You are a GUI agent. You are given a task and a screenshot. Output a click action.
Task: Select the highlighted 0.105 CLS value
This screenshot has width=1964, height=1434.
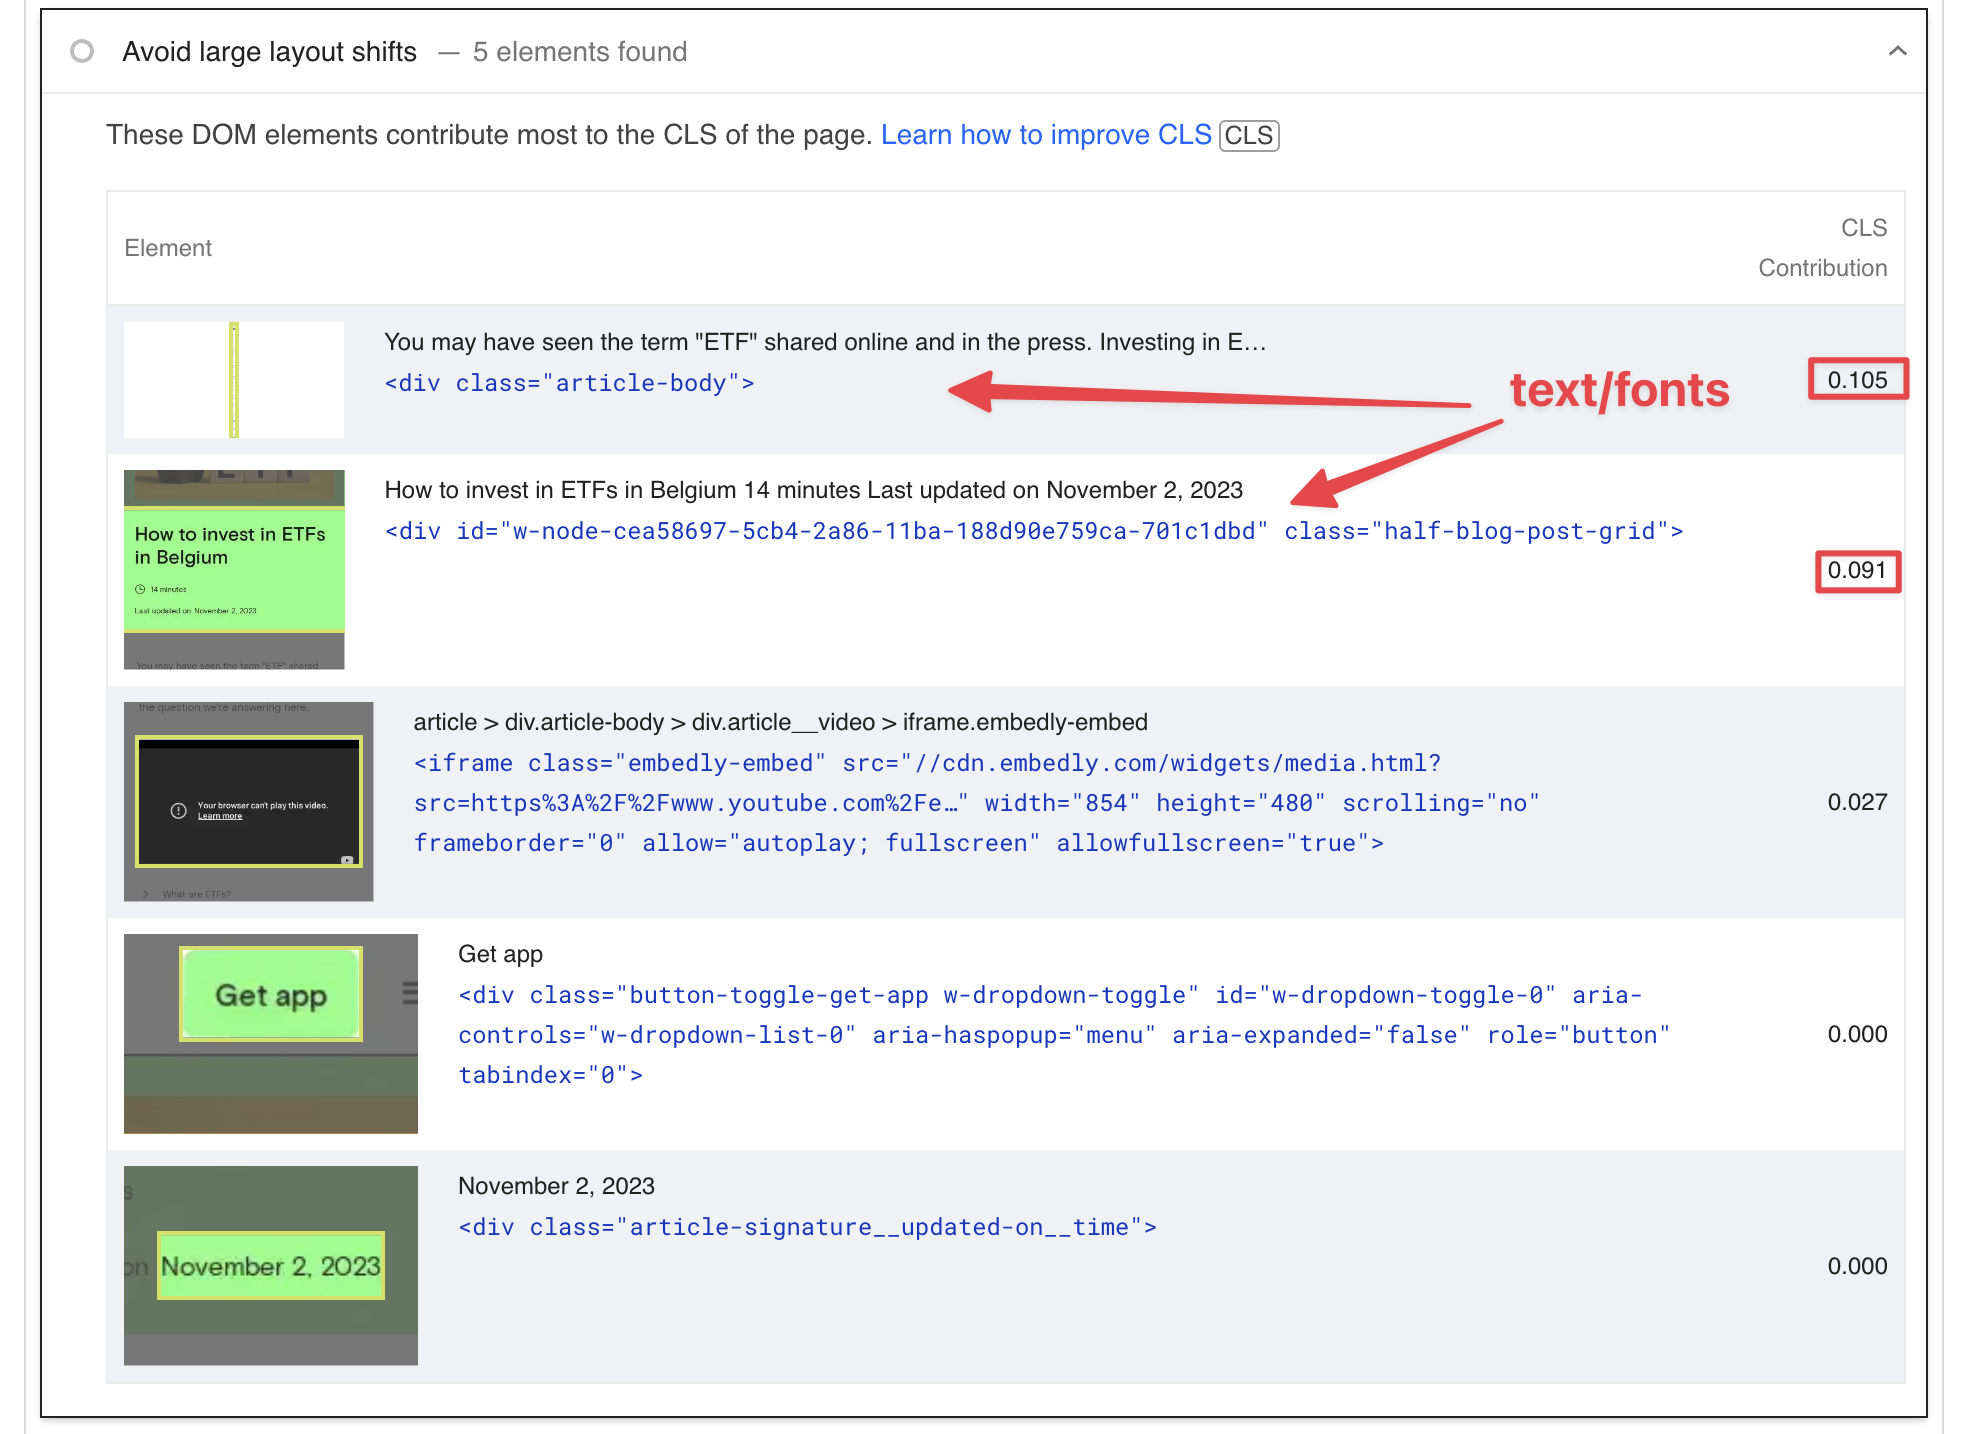coord(1857,379)
